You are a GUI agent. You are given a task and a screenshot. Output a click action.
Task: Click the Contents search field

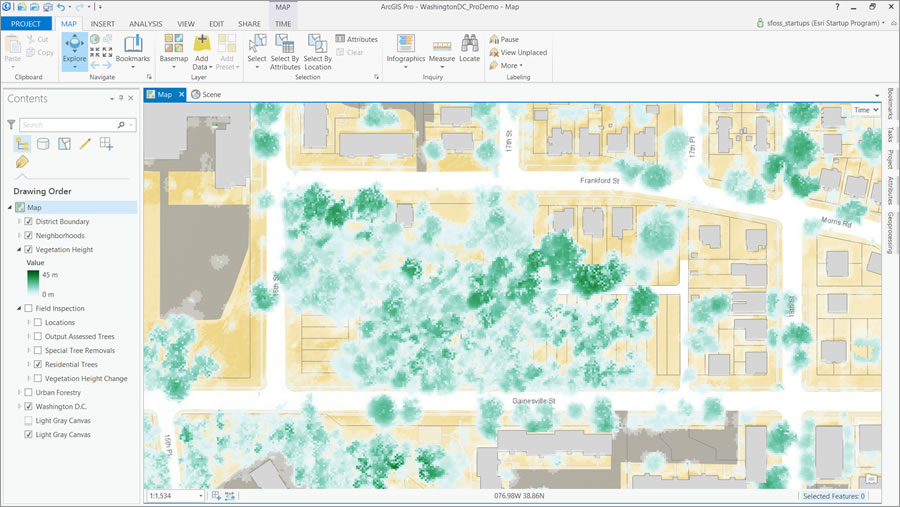[78, 125]
